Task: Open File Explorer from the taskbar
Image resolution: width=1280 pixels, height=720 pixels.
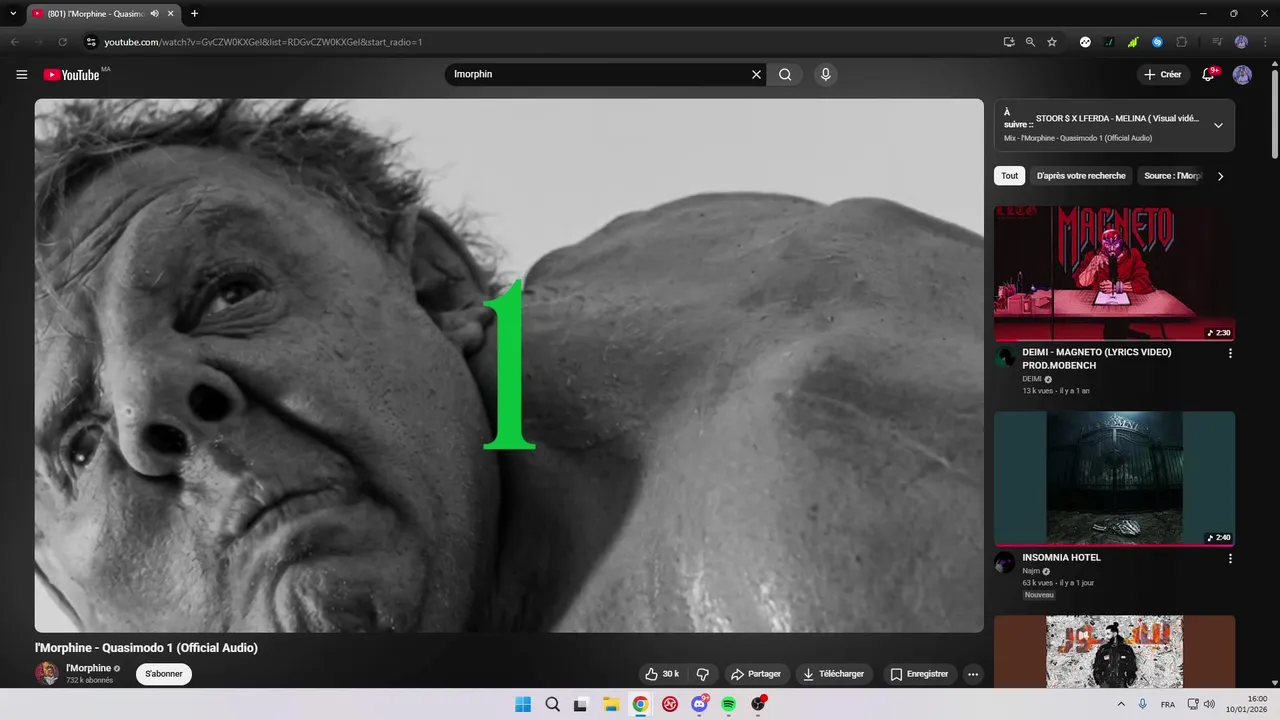Action: 611,704
